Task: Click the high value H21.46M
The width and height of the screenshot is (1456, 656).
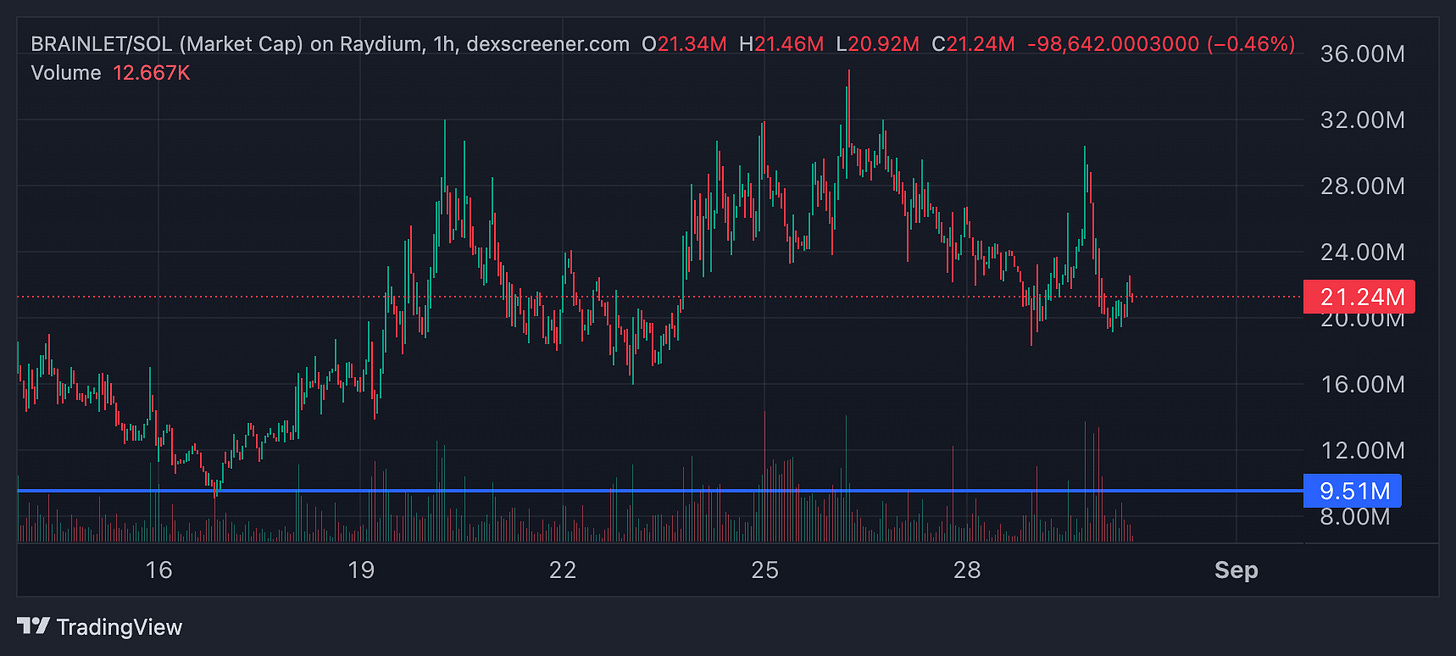Action: tap(782, 44)
